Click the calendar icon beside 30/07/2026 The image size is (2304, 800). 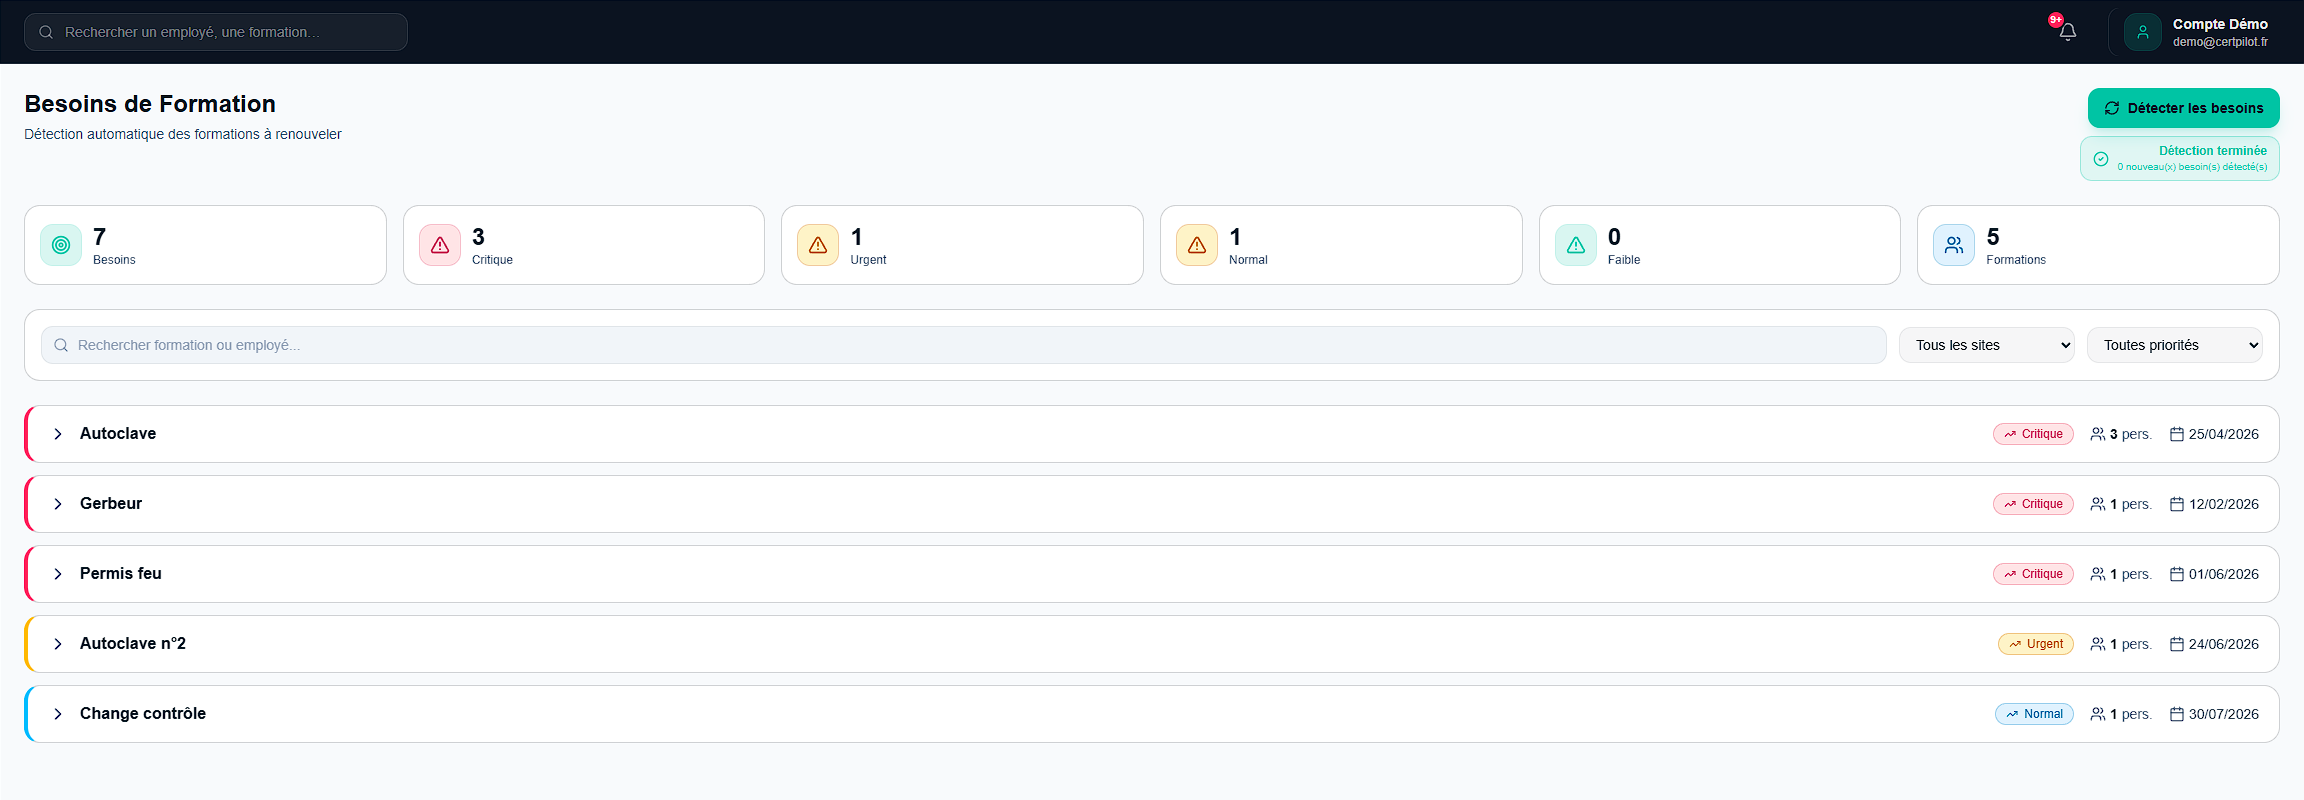(x=2177, y=714)
